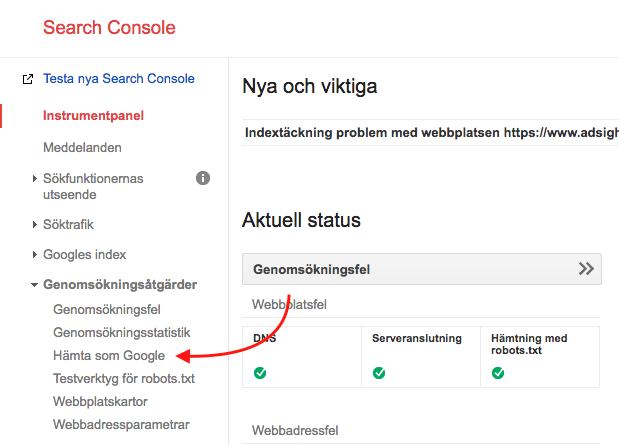Expand the Googles index section arrow
Screen dimensions: 619x445
pos(35,255)
